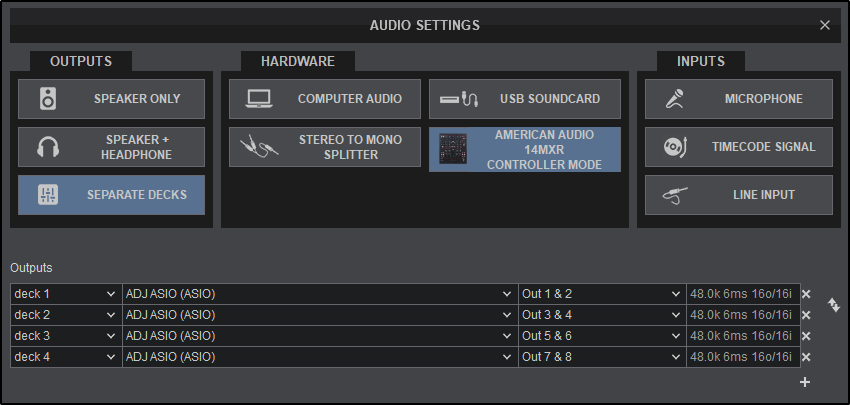Click the swap arrows icon beside outputs

831,304
